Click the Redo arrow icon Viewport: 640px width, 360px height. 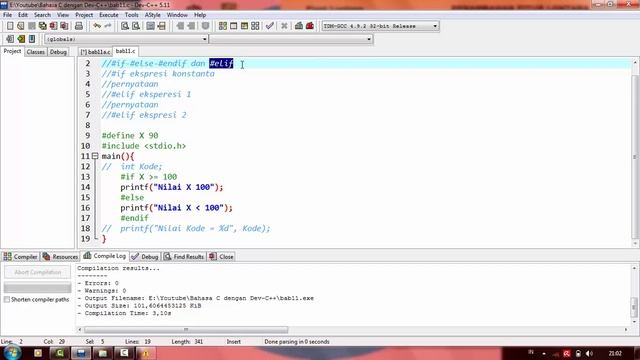(108, 26)
